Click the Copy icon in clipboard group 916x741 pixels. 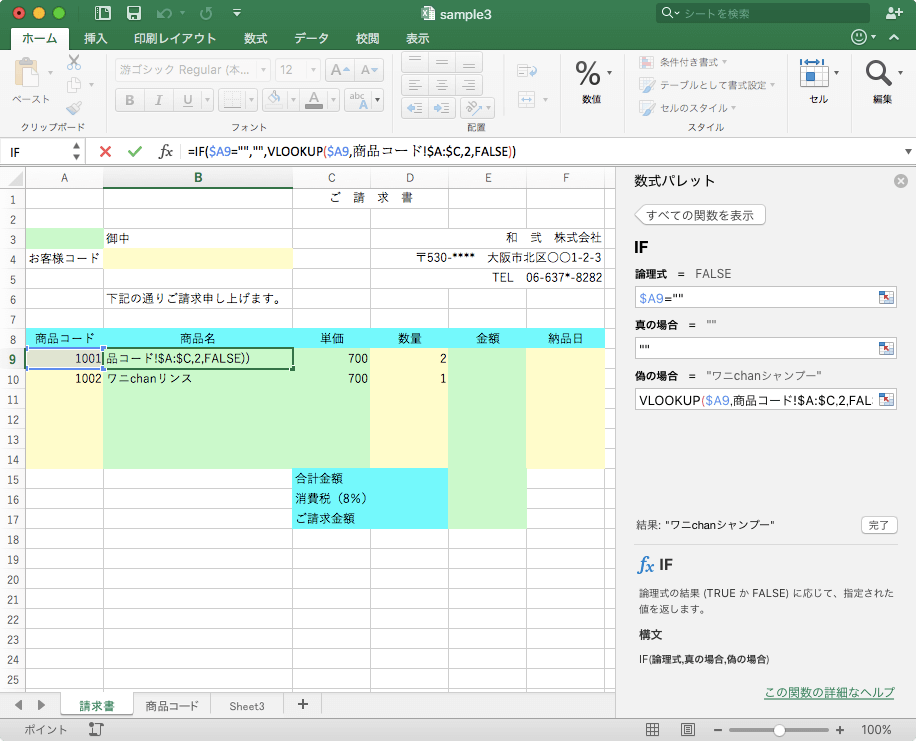(x=74, y=85)
